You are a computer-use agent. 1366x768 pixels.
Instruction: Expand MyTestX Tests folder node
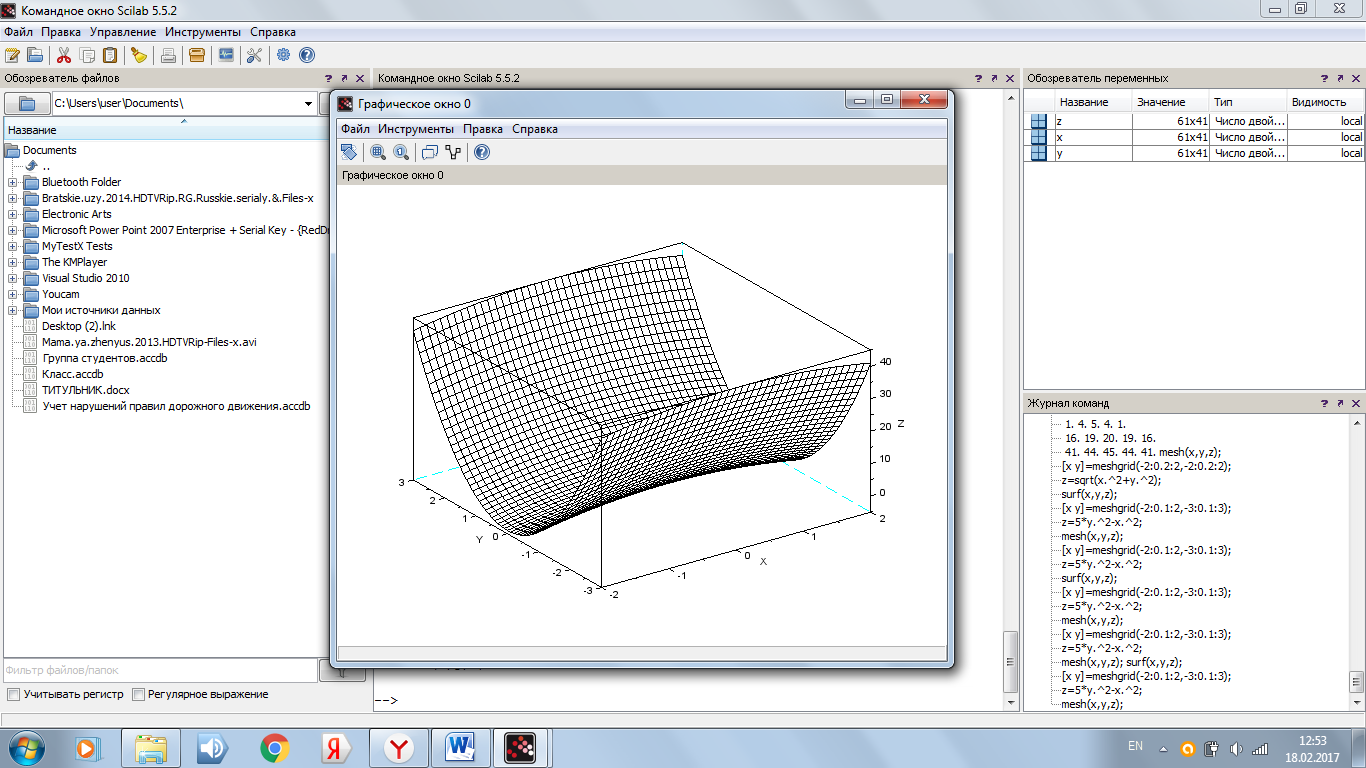(x=12, y=246)
